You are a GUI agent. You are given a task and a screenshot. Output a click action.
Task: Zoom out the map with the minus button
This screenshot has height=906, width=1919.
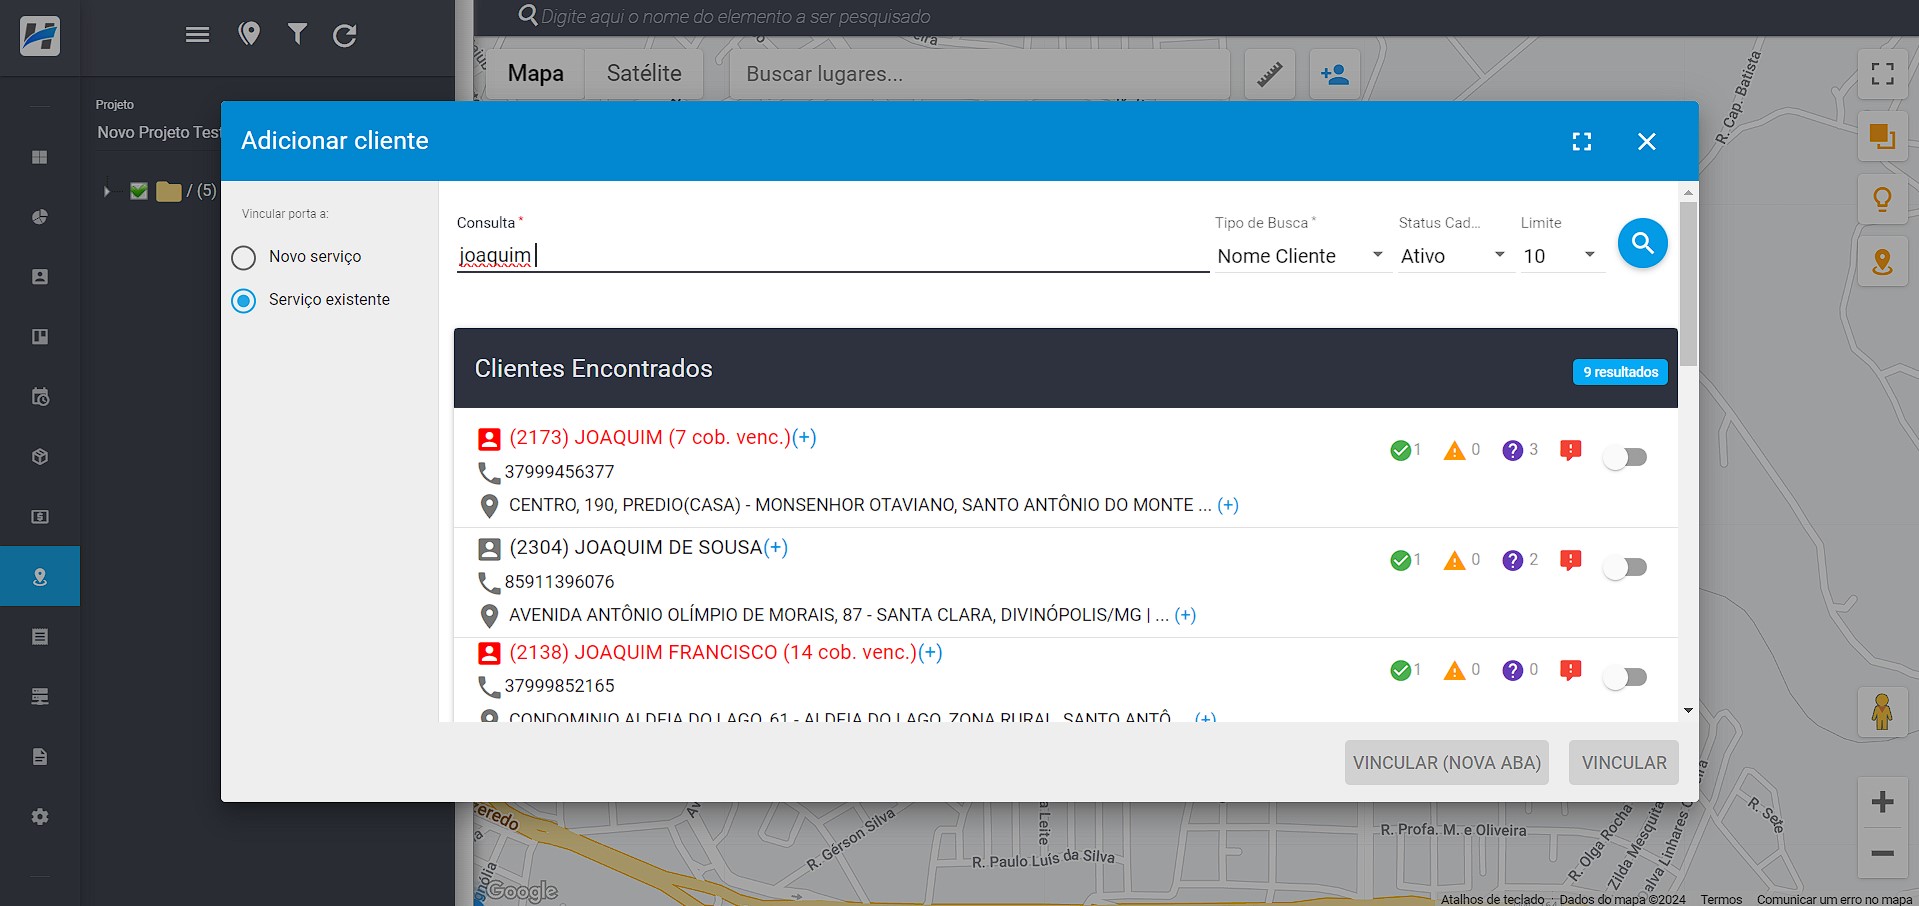(1883, 853)
